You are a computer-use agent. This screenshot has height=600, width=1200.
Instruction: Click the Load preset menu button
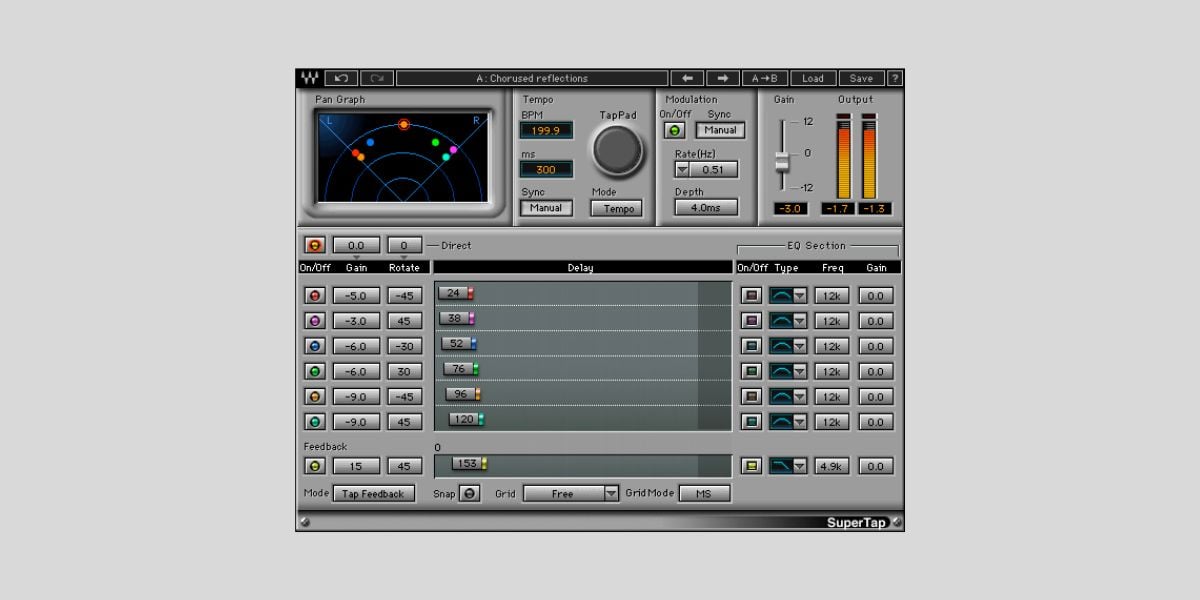[813, 78]
